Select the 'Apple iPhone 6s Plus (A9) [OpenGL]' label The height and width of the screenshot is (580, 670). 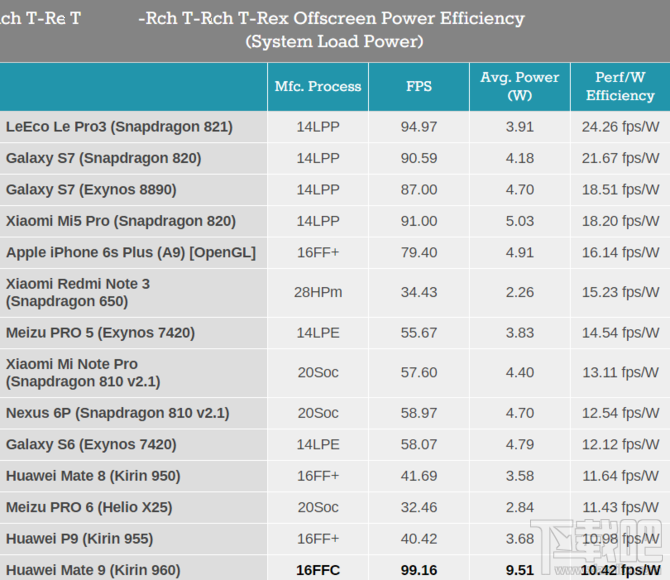(131, 253)
